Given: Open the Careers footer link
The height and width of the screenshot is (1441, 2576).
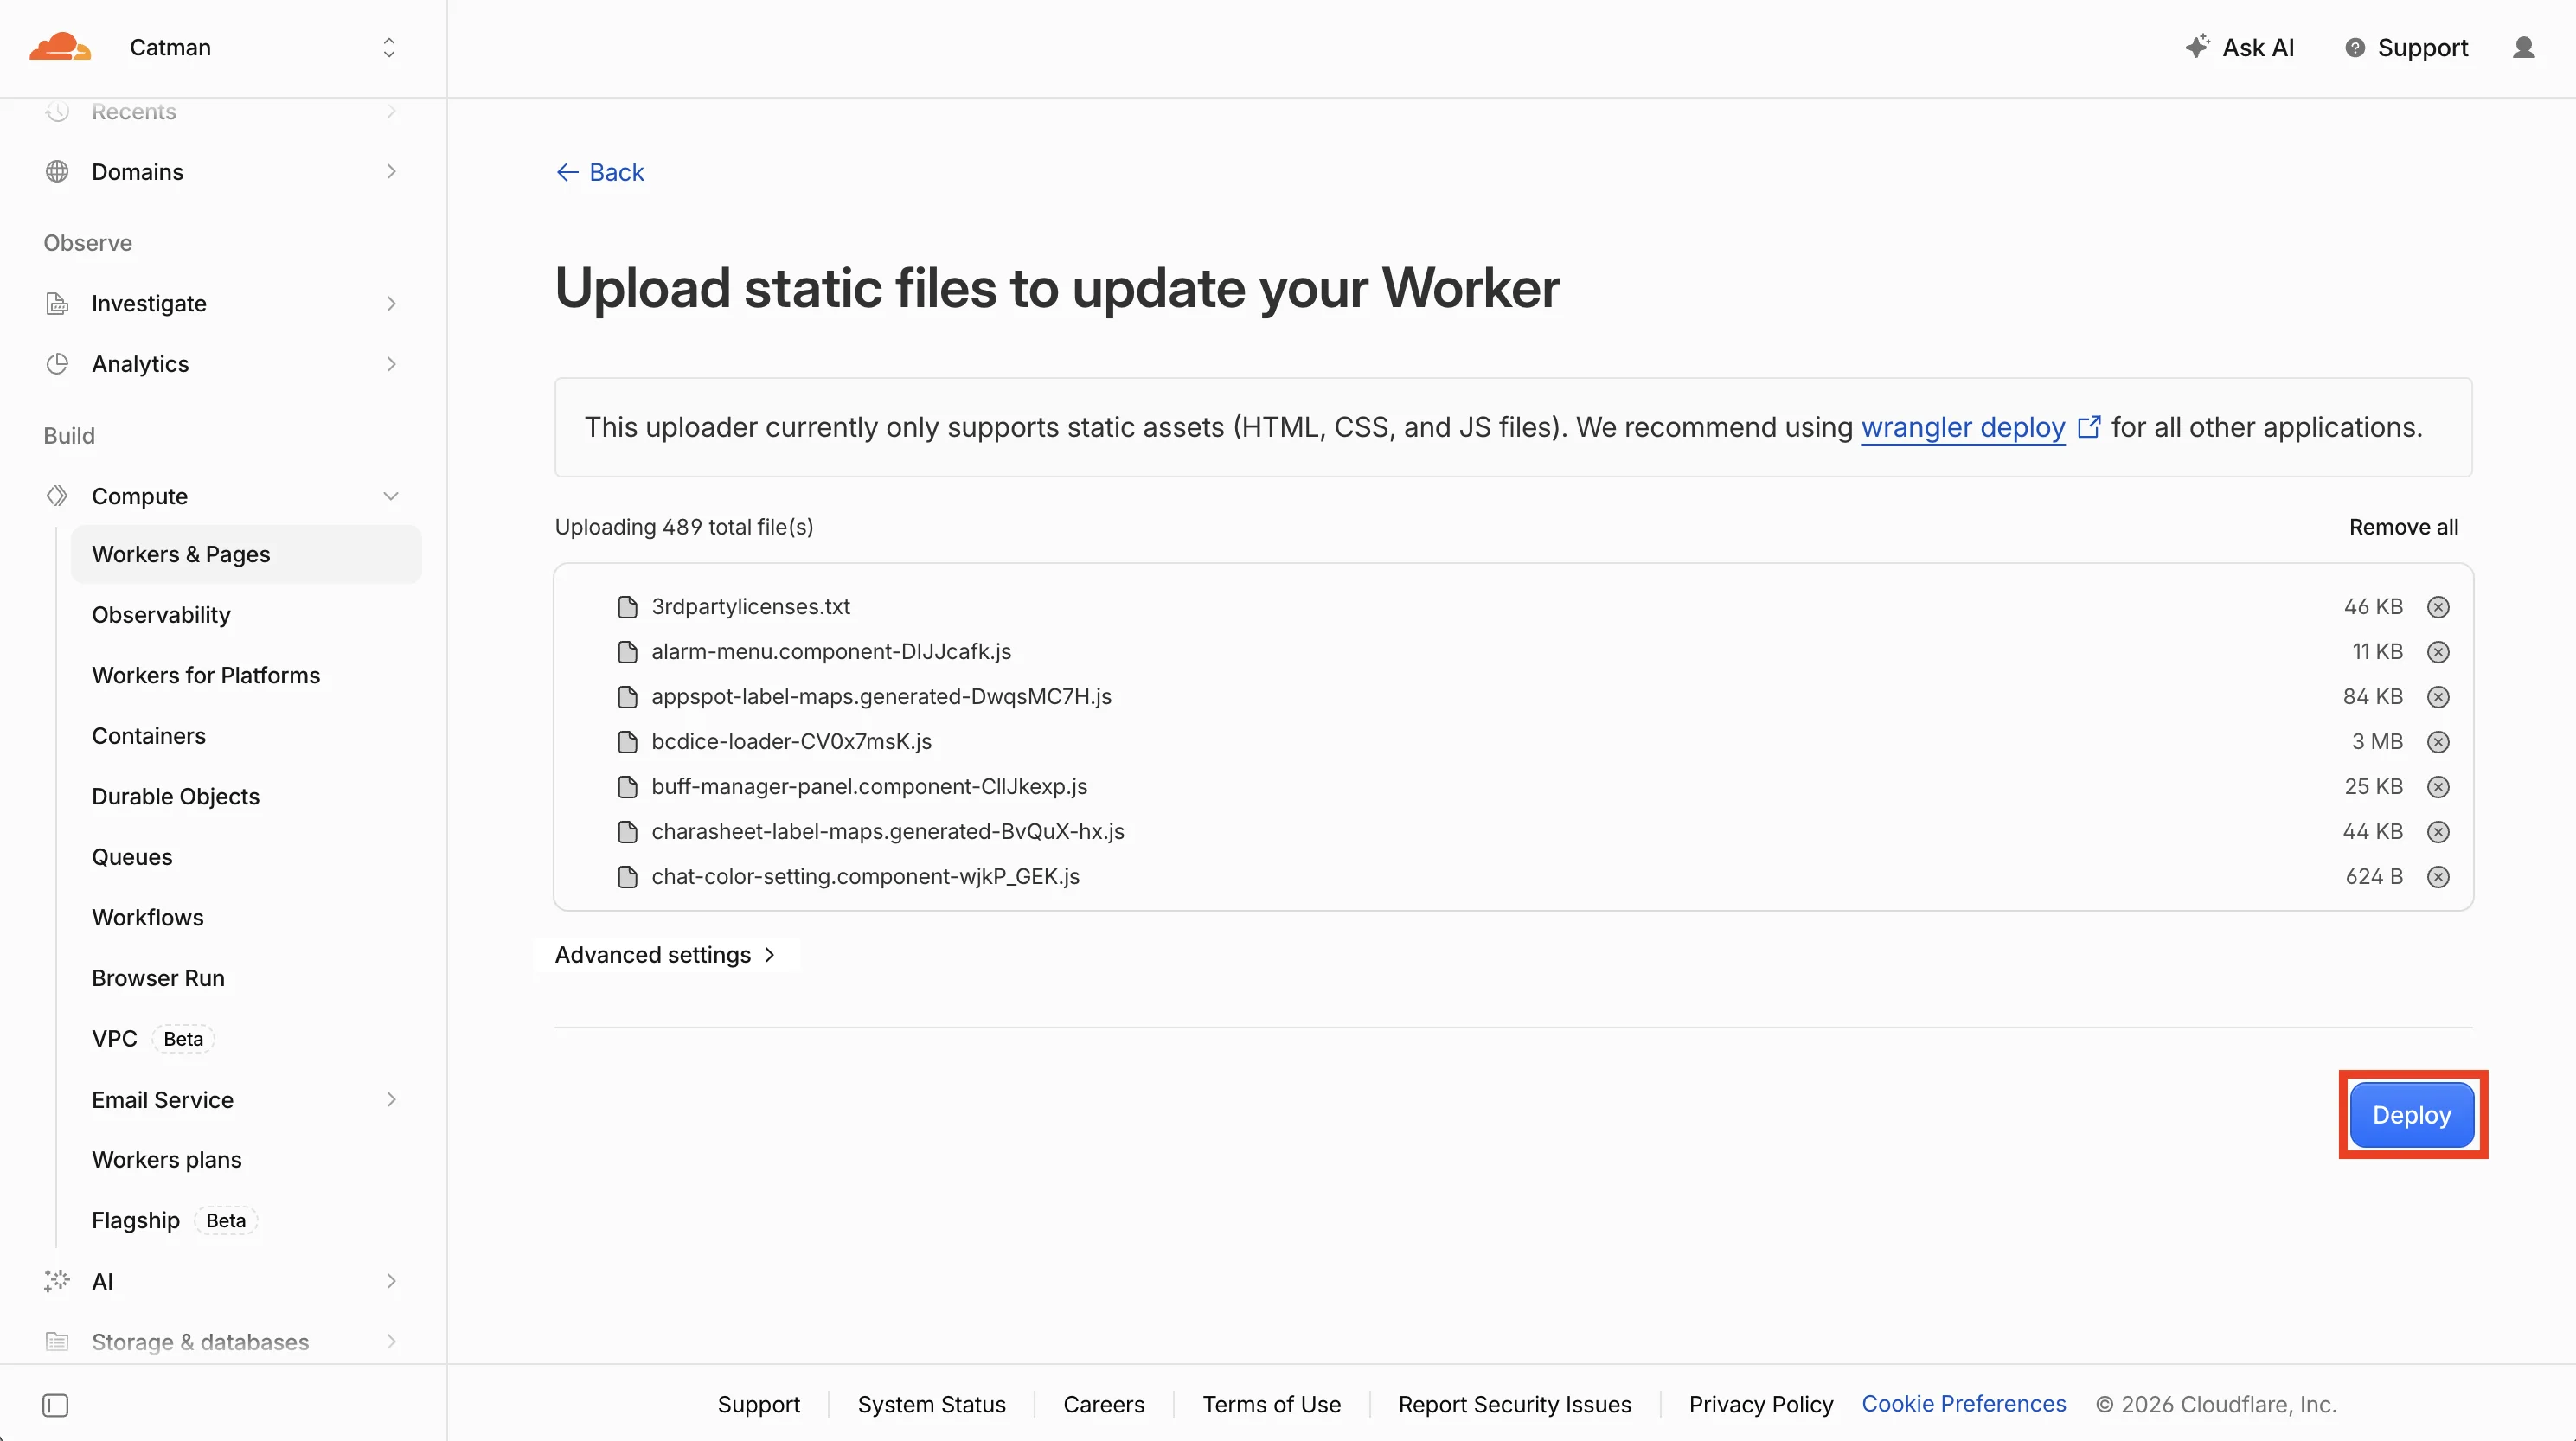Looking at the screenshot, I should pos(1104,1404).
